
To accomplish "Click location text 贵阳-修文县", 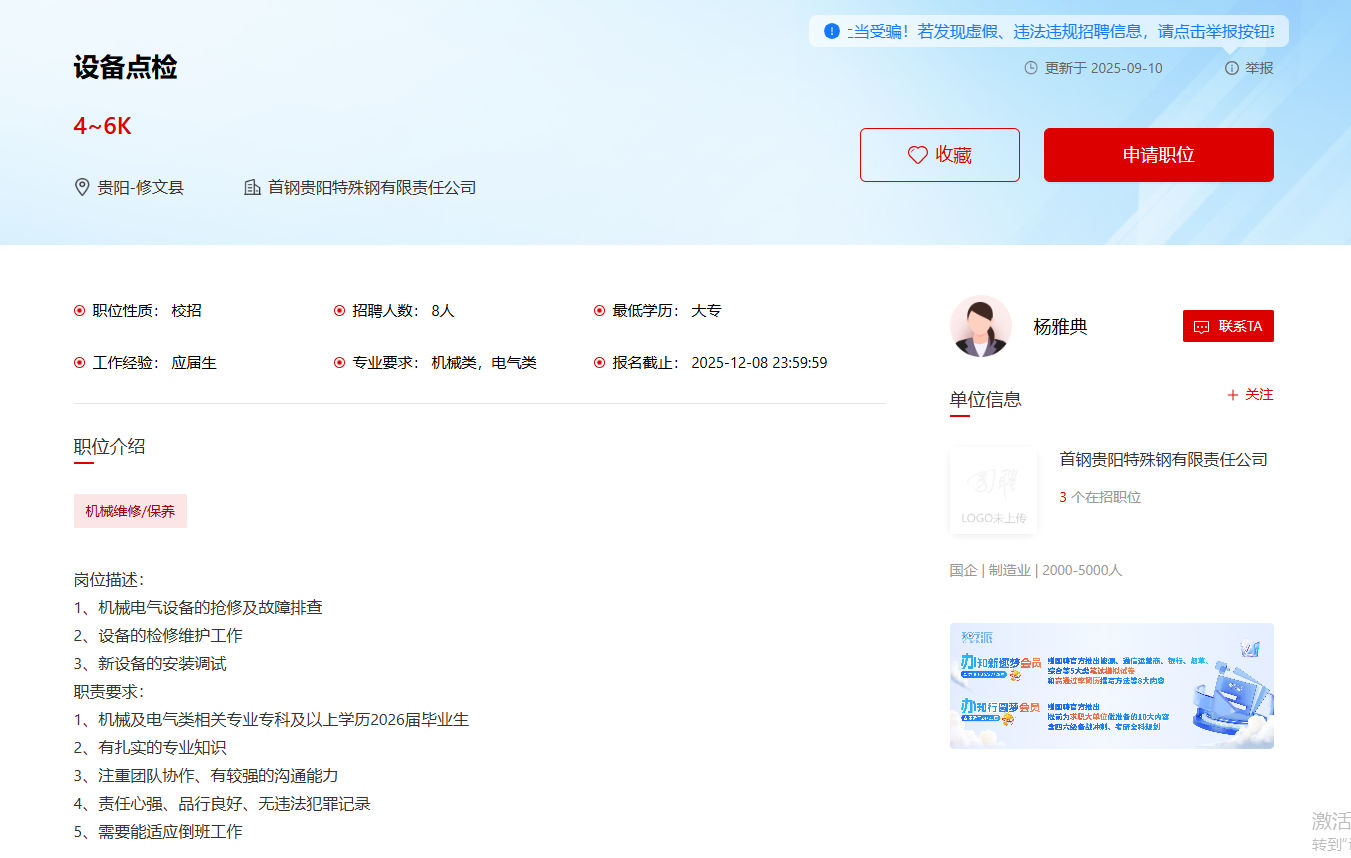I will point(141,187).
